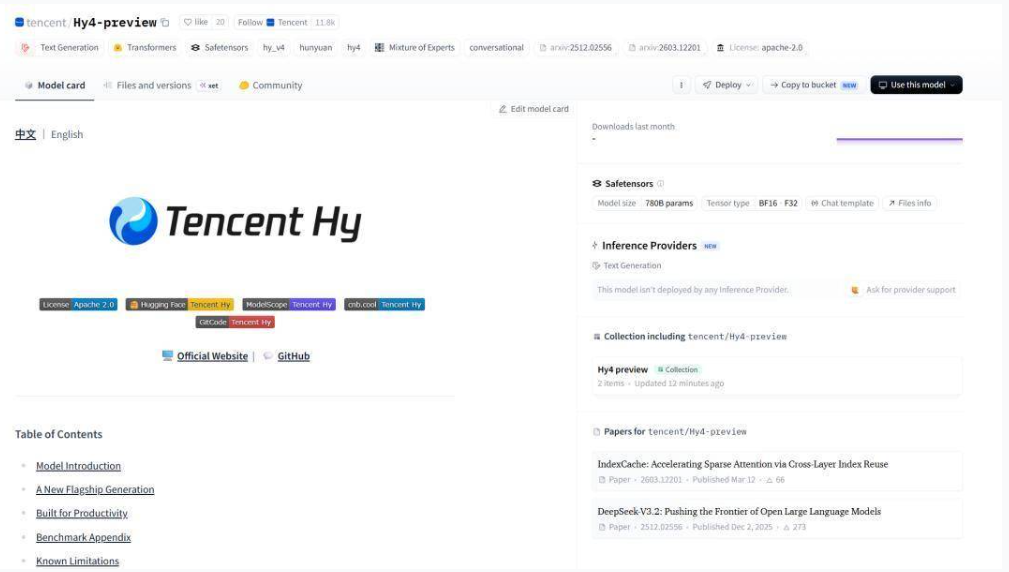Open the Hugging Face Tencent Hy badge
The image size is (1009, 572).
pyautogui.click(x=180, y=304)
